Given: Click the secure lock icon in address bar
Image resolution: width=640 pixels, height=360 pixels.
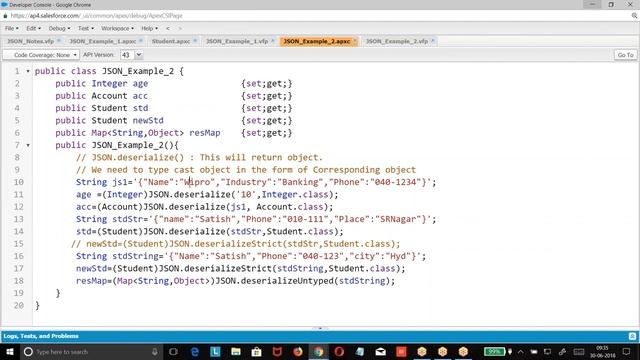Looking at the screenshot, I should 5,16.
